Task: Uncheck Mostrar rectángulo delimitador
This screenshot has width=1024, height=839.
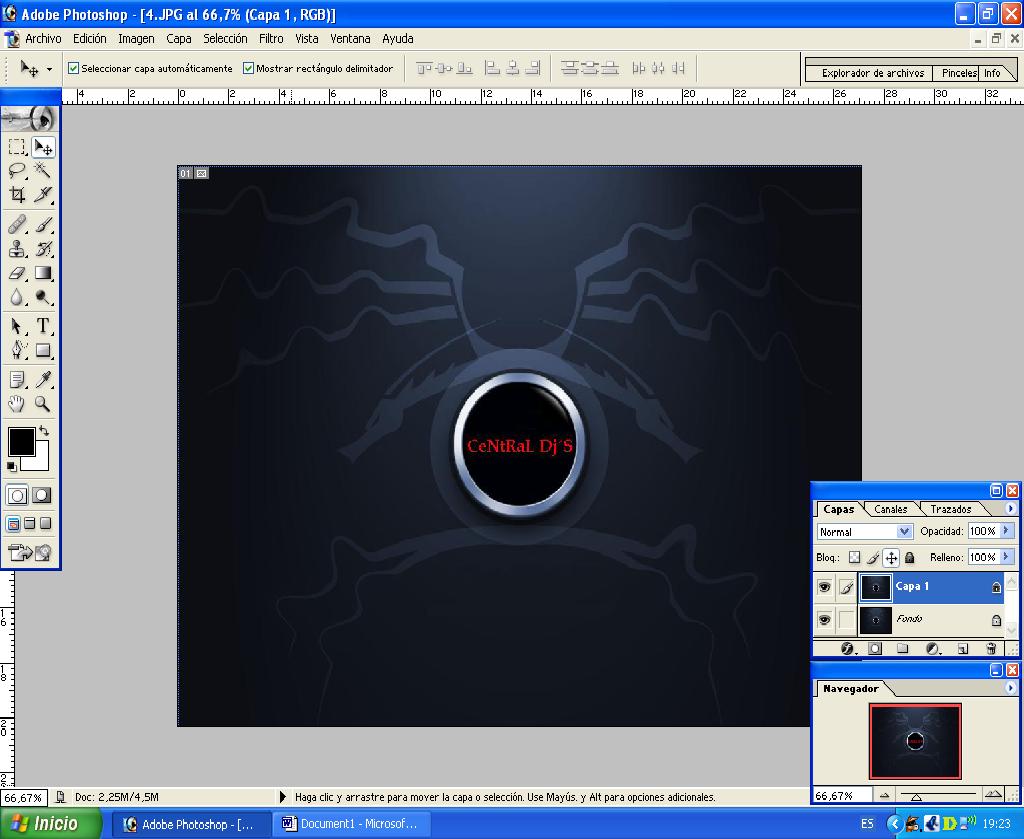Action: [248, 69]
